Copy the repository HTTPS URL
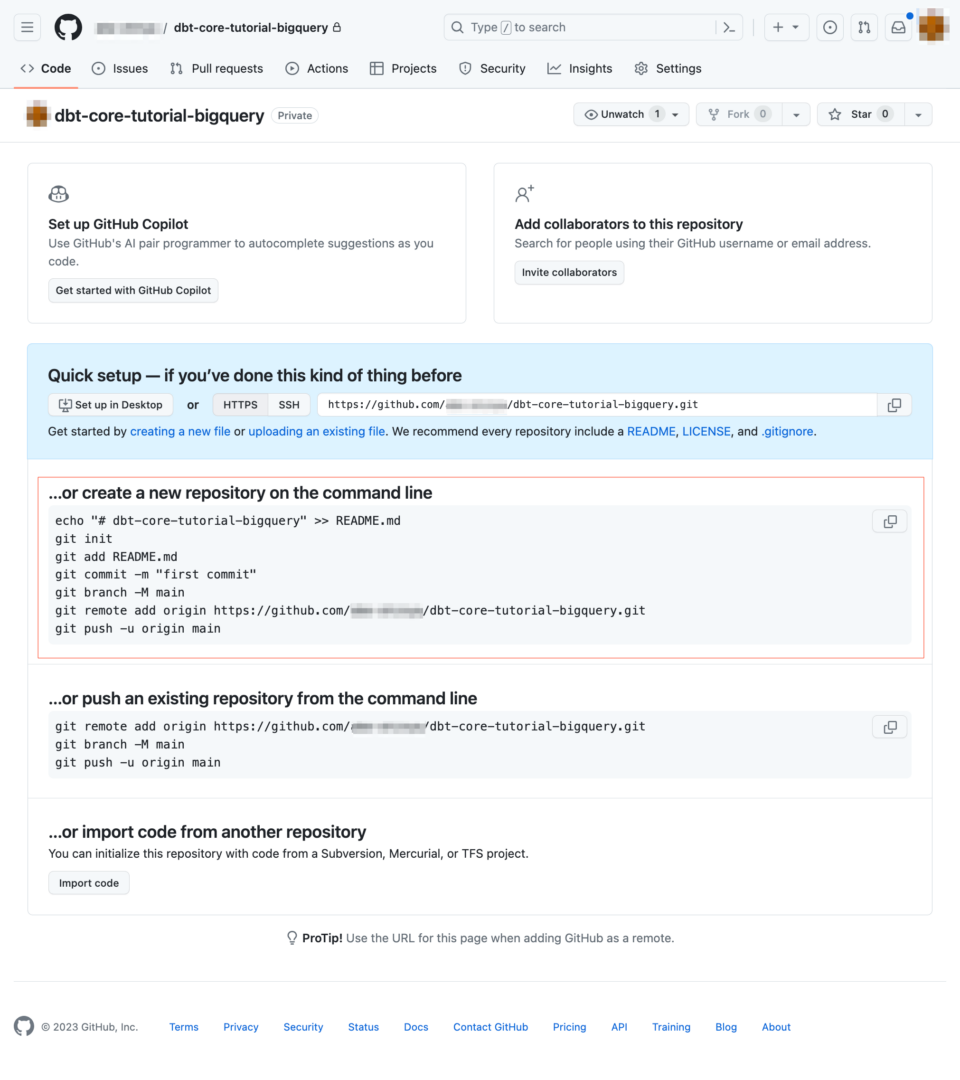 tap(894, 404)
